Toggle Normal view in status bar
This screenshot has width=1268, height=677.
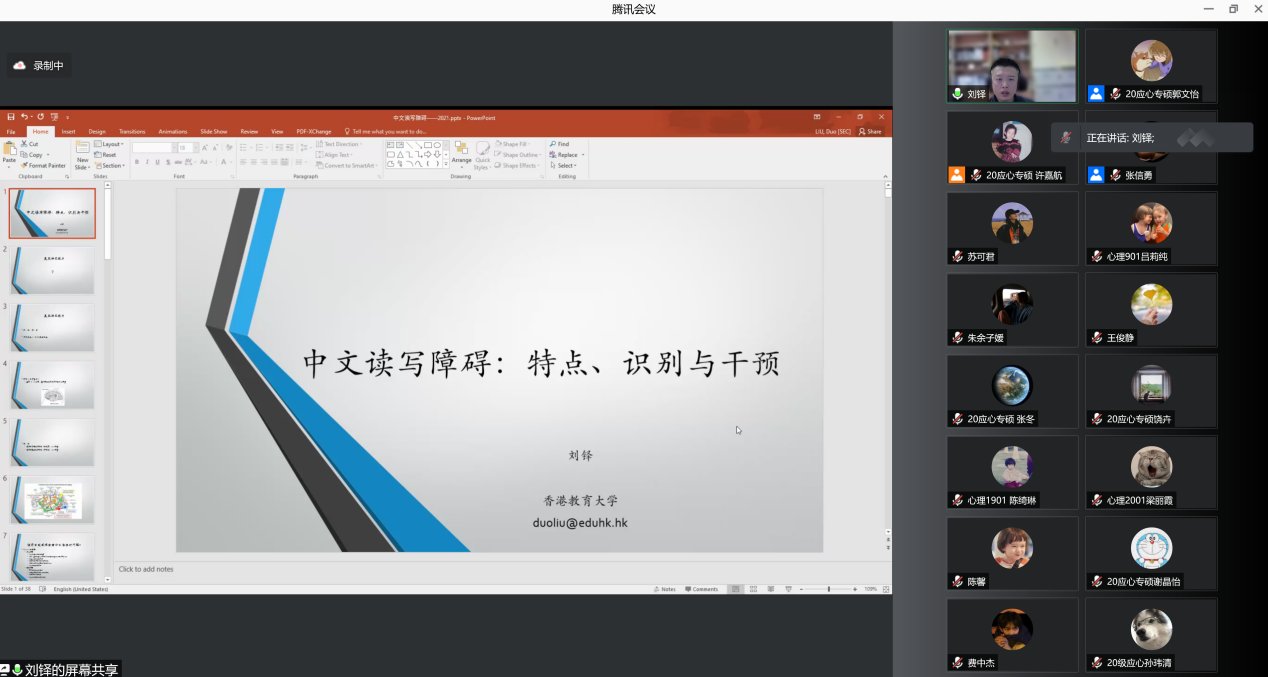pos(734,589)
